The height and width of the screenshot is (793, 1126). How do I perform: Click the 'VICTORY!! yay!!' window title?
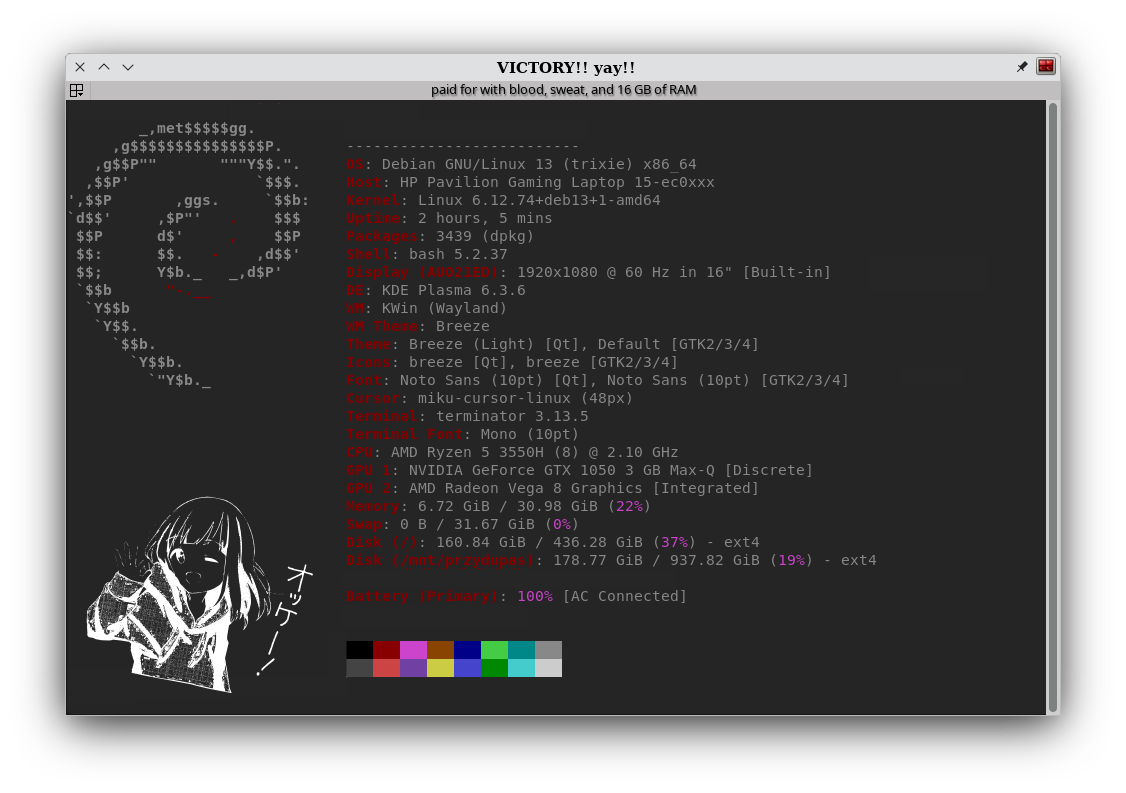(565, 67)
